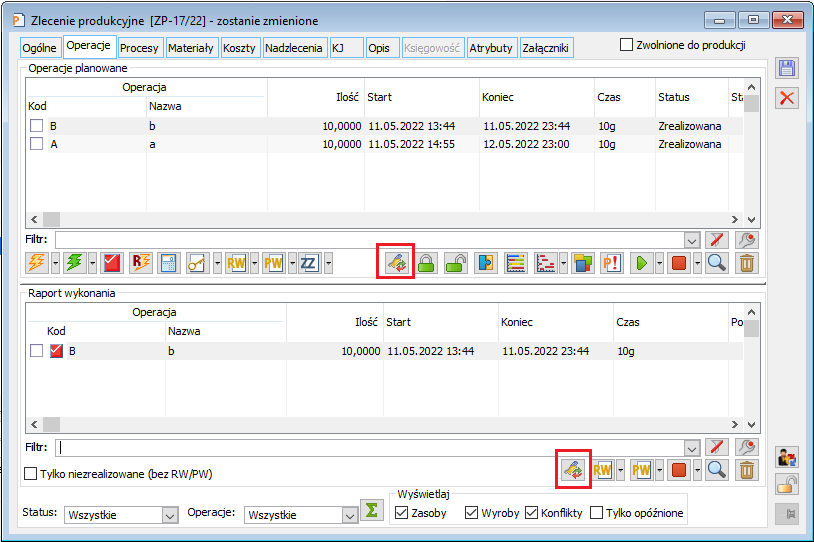Check the Zwolnione do produkcji checkbox
Screen dimensions: 814x542
[627, 45]
